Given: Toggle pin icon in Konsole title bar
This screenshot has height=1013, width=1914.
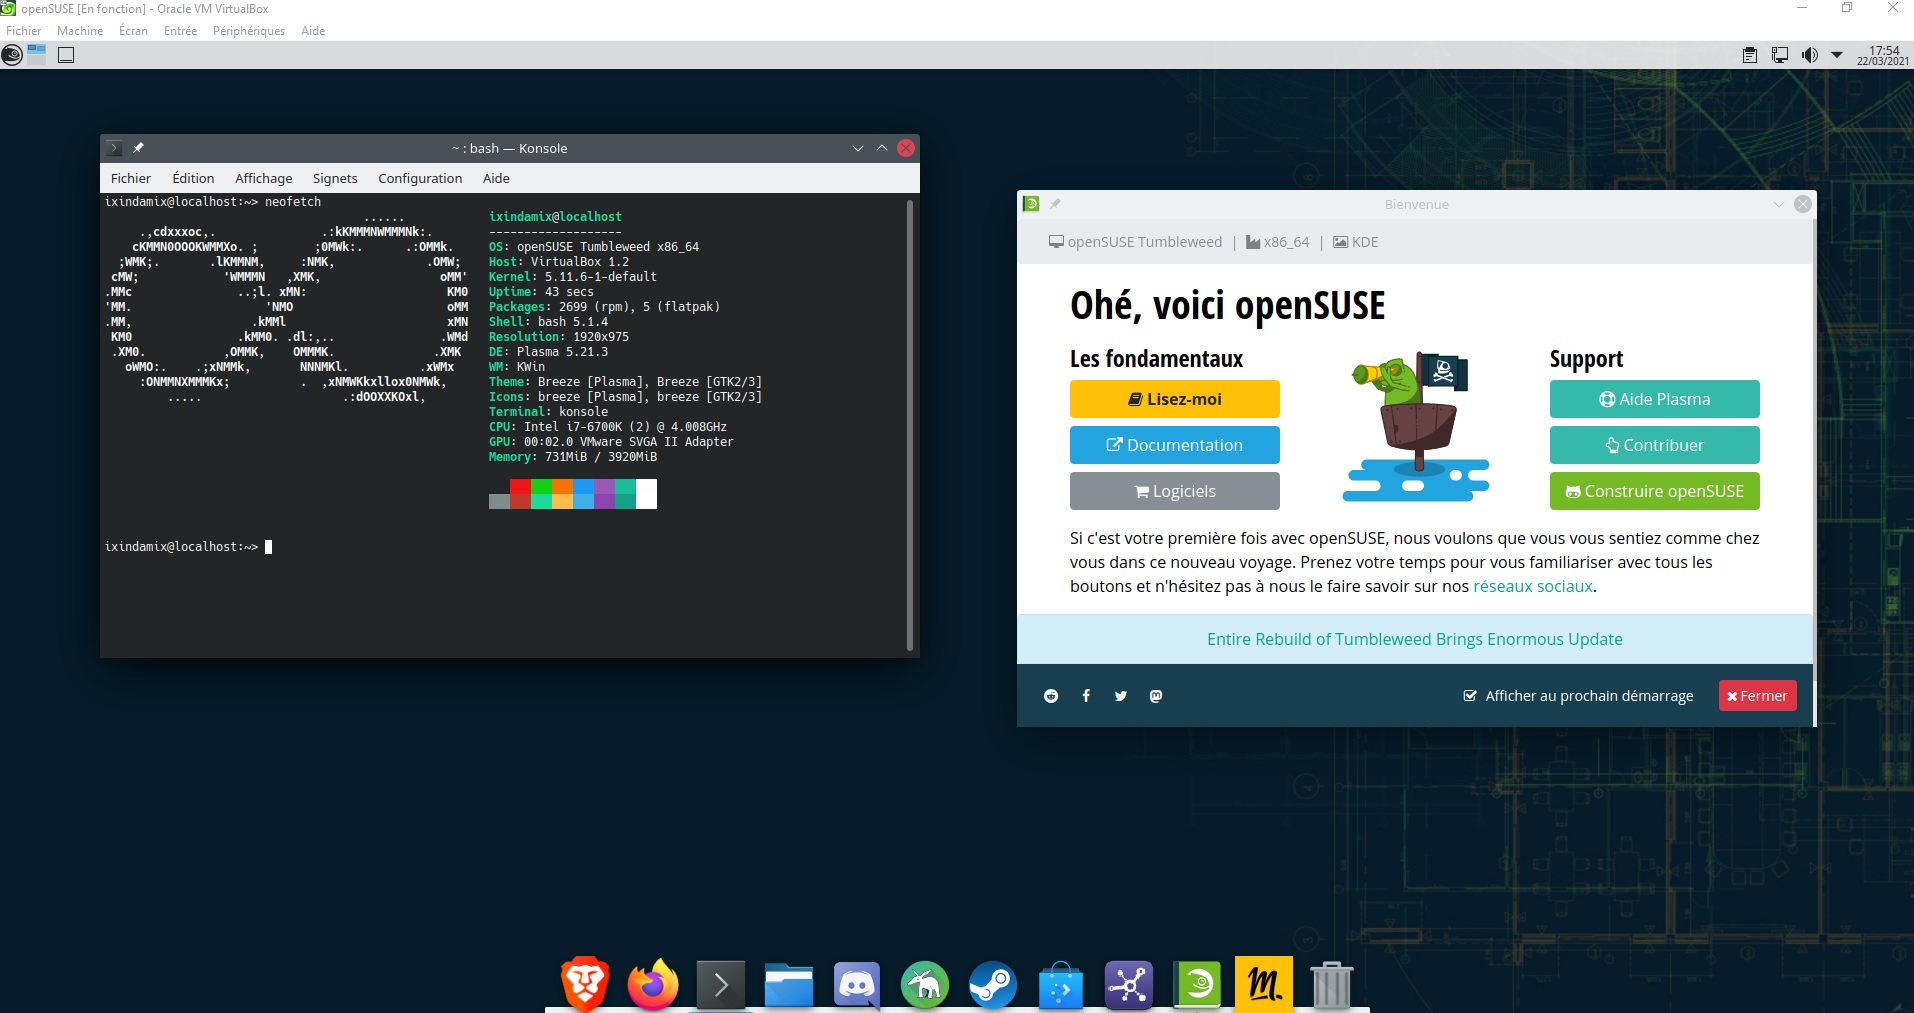Looking at the screenshot, I should coord(138,148).
